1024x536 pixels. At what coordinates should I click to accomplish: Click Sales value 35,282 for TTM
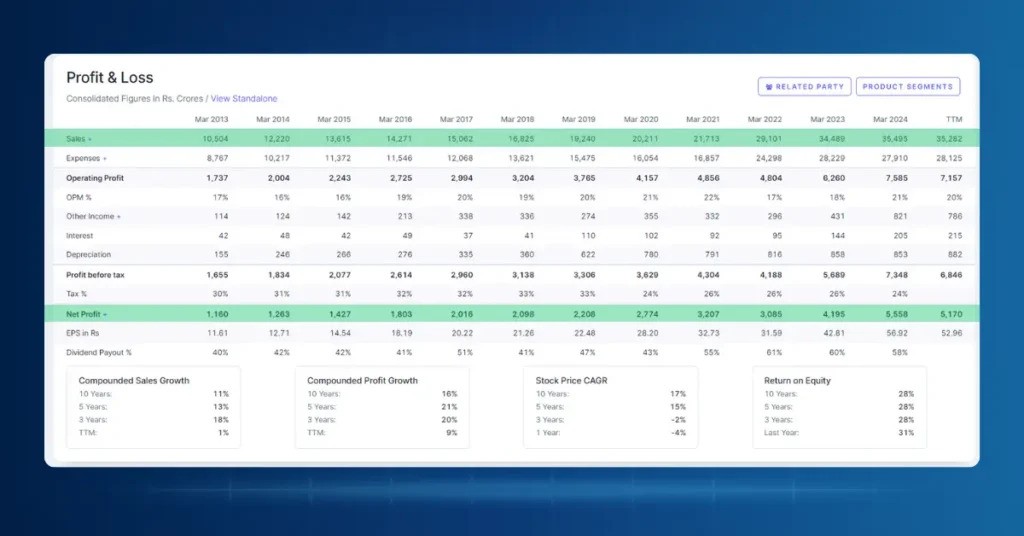[x=949, y=139]
